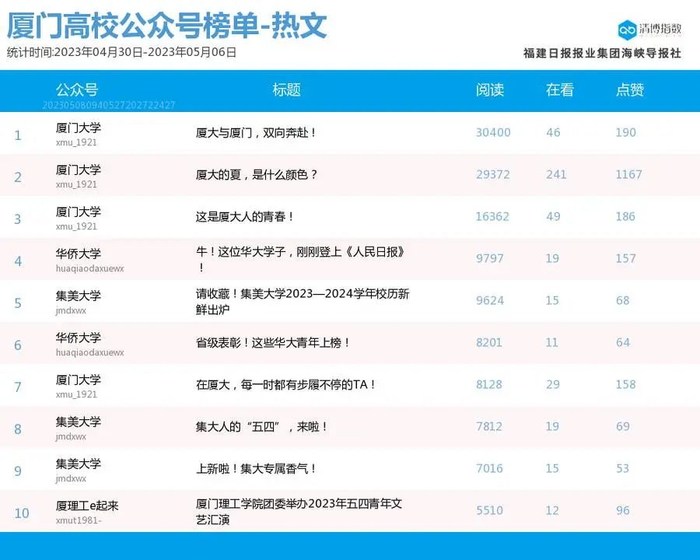Viewport: 700px width, 560px height.
Task: Click read count 9624
Action: click(x=490, y=301)
